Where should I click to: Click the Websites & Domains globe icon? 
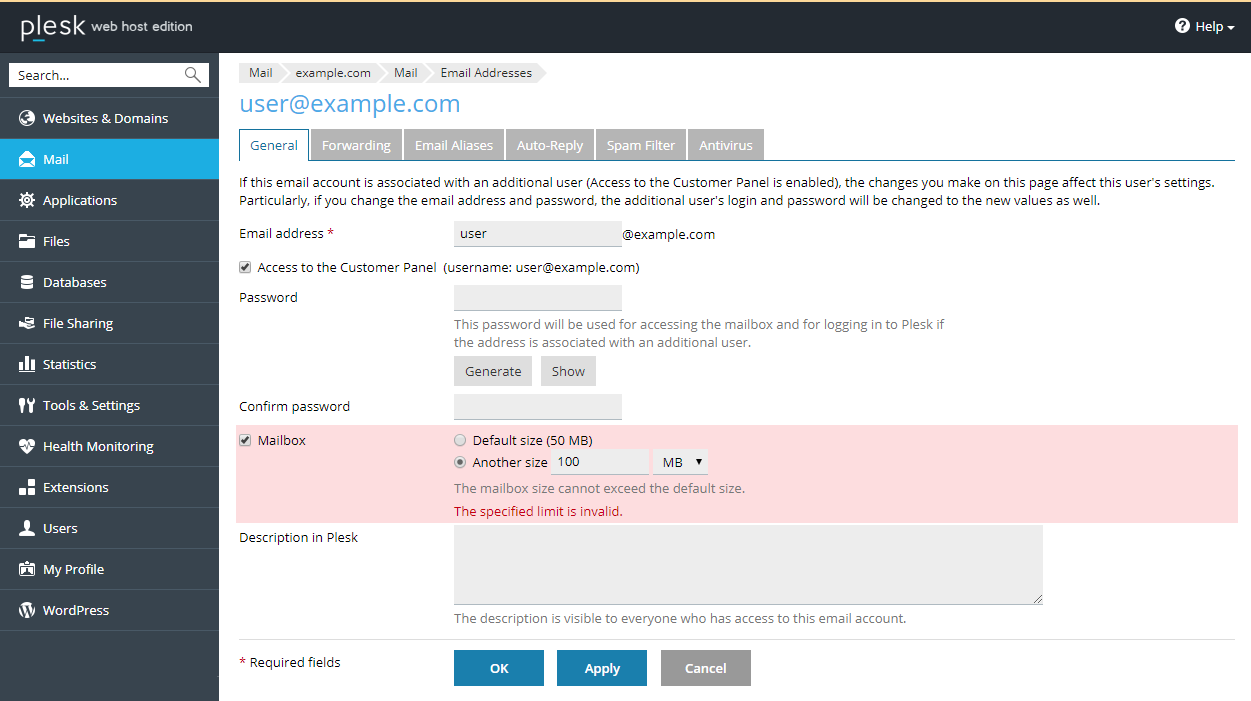click(27, 118)
